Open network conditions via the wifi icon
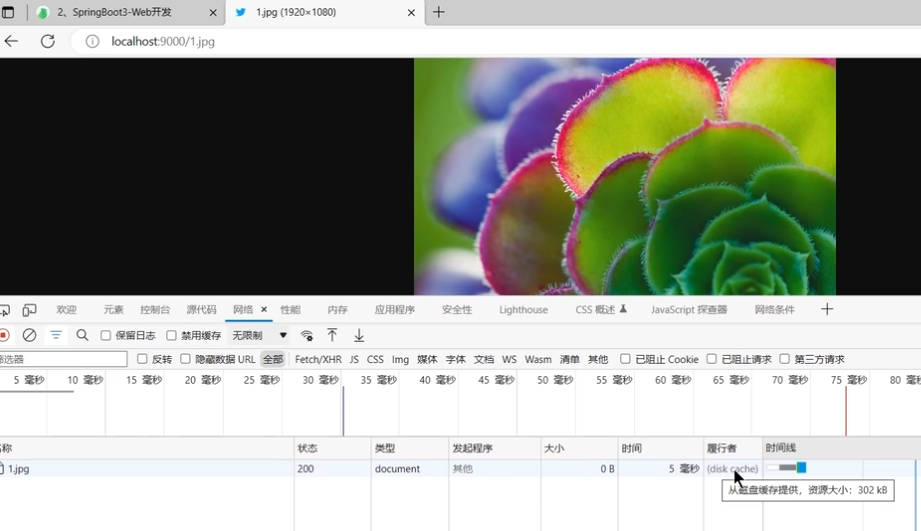 [x=307, y=335]
